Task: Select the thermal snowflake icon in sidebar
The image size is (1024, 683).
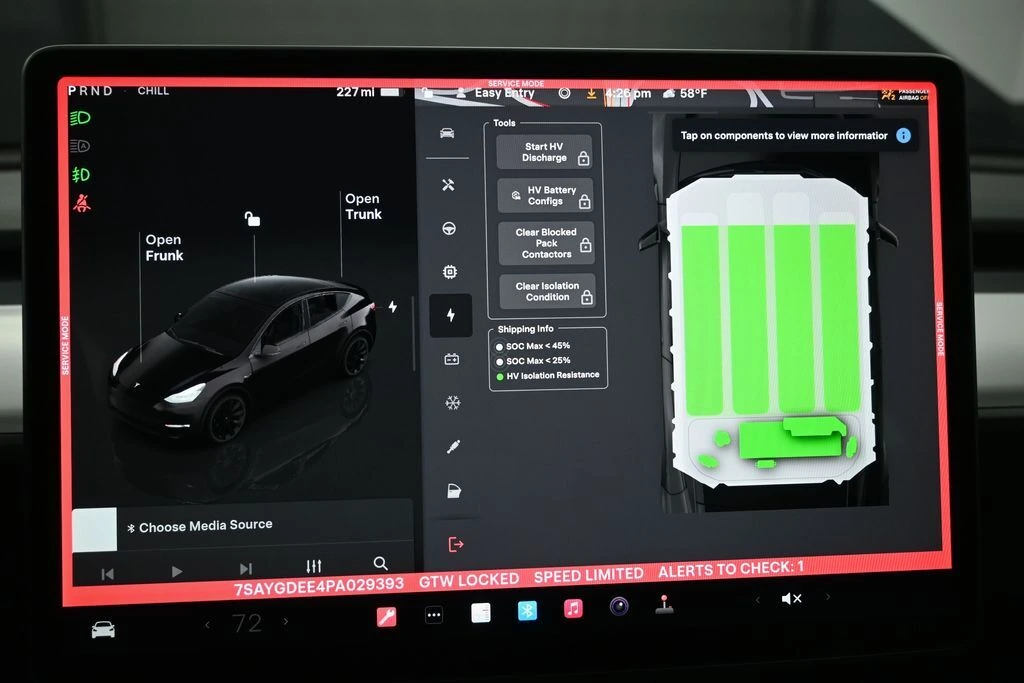Action: pyautogui.click(x=452, y=403)
